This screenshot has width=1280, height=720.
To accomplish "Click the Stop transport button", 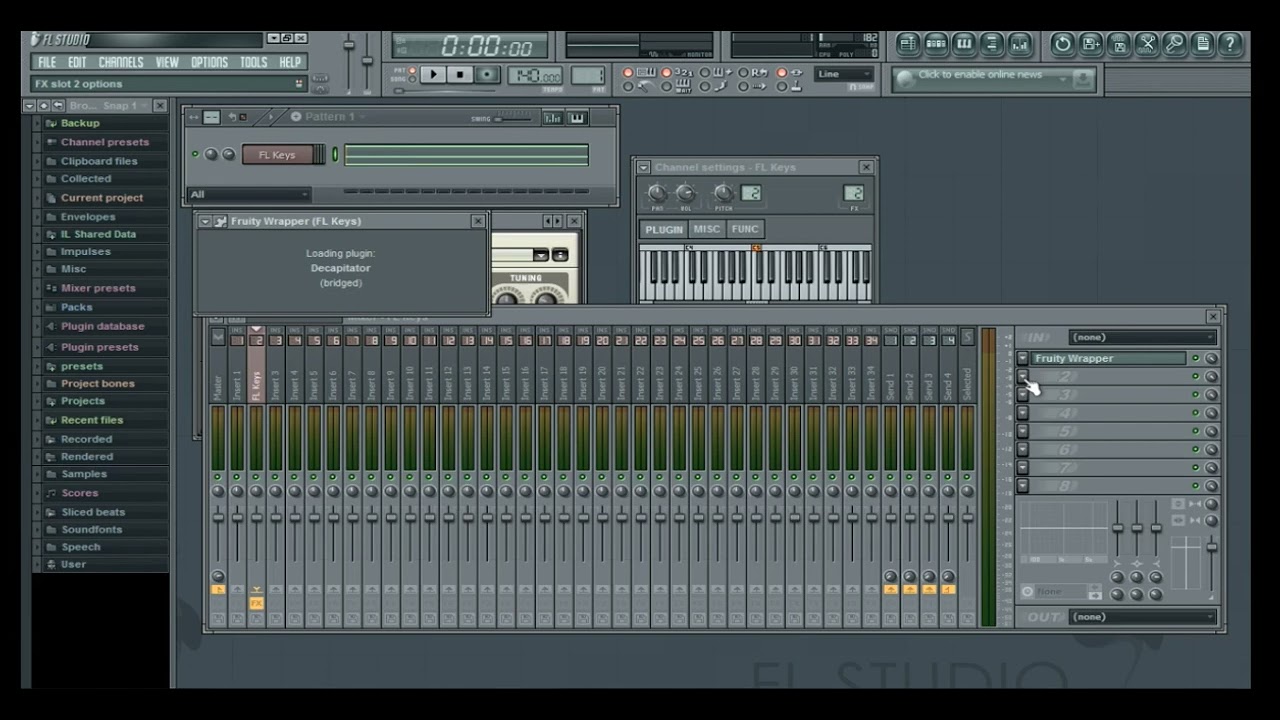I will point(460,74).
